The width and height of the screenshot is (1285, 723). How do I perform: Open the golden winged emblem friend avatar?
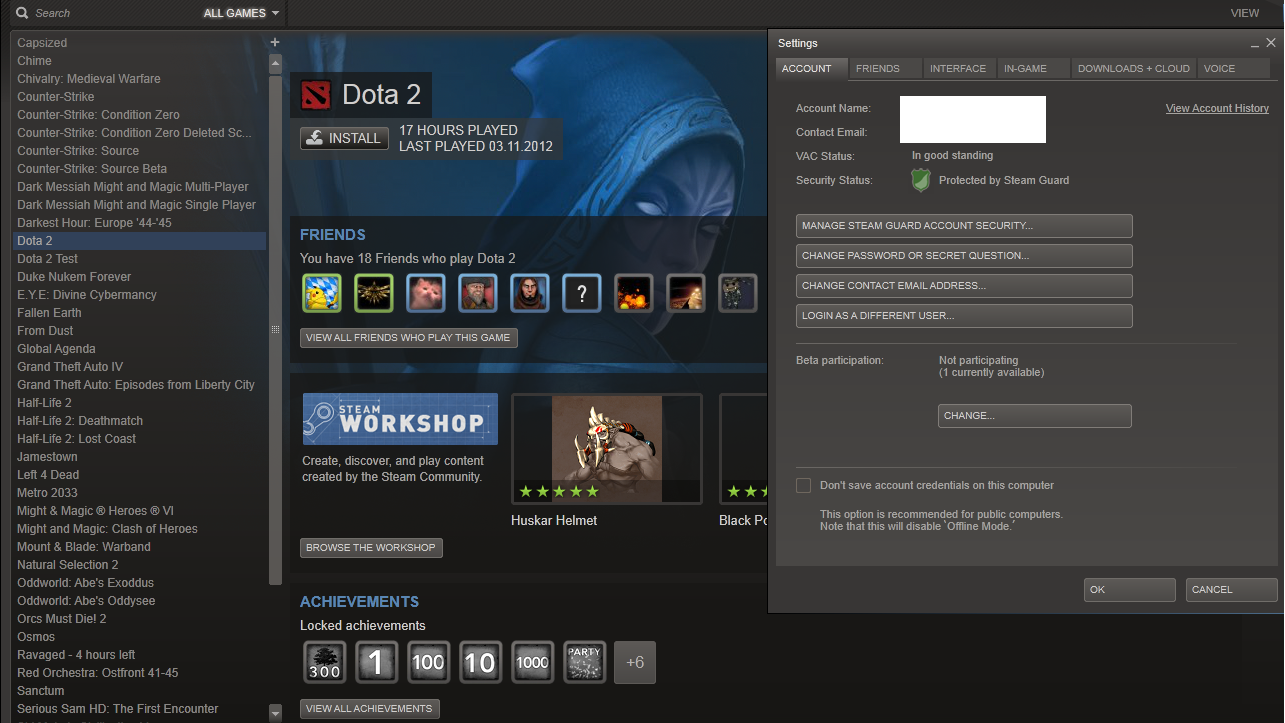point(373,294)
